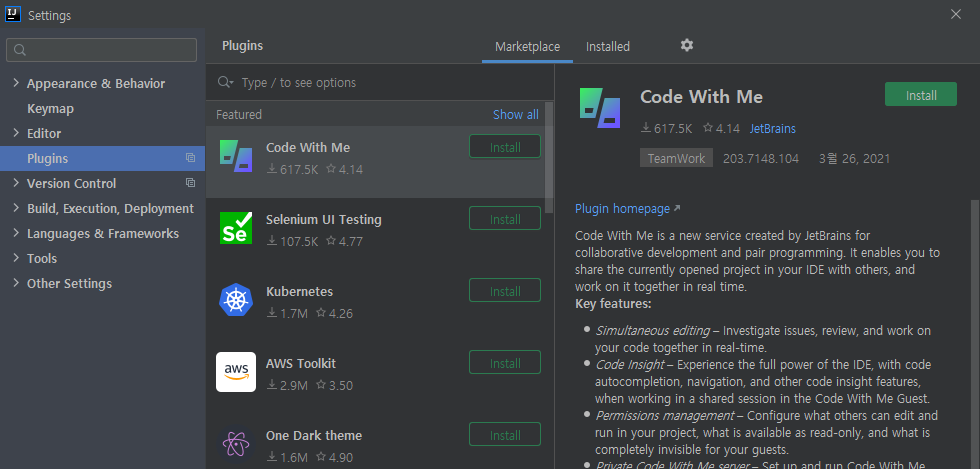980x469 pixels.
Task: Click the copy icon beside Plugins setting
Action: pyautogui.click(x=191, y=158)
